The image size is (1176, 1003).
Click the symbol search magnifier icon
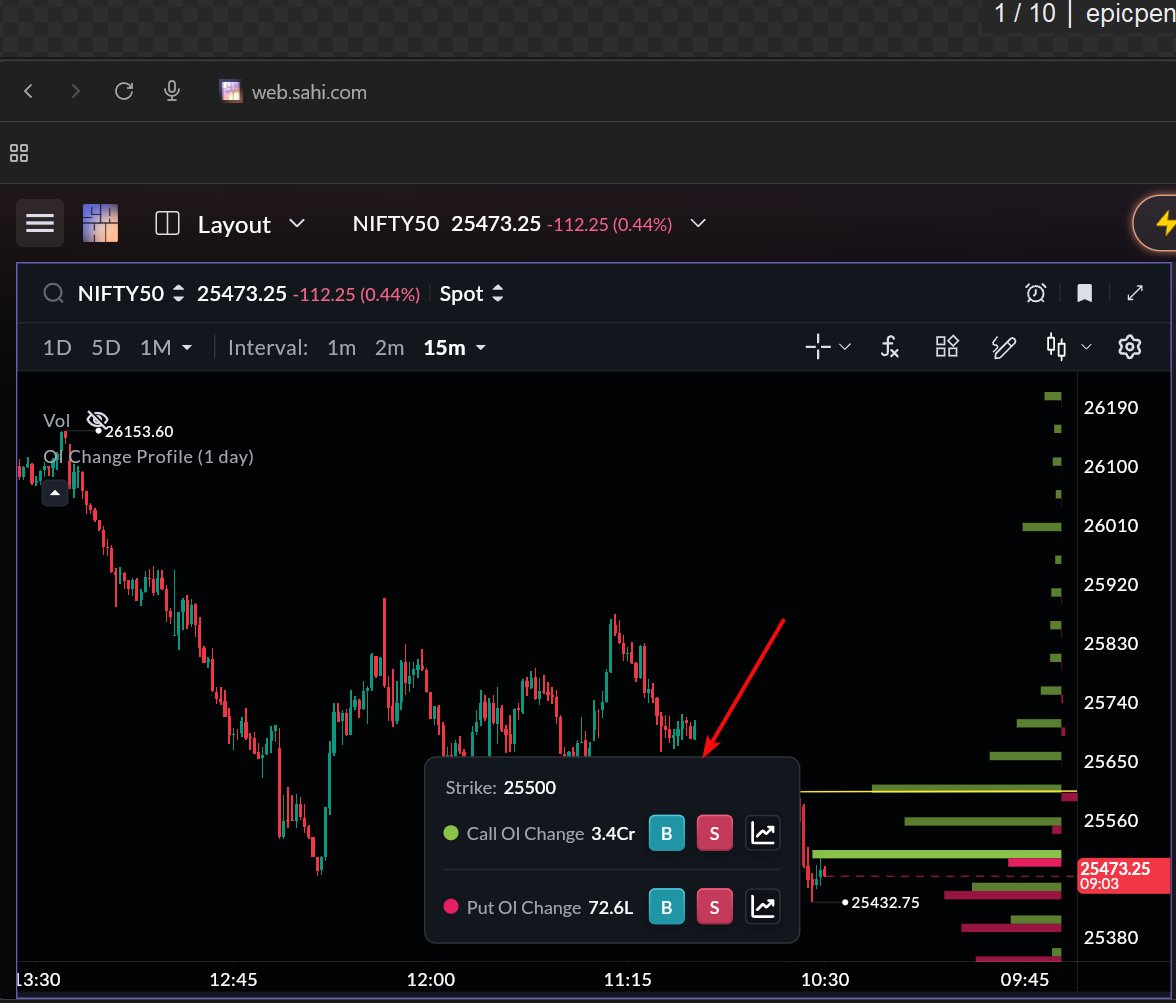[x=53, y=293]
